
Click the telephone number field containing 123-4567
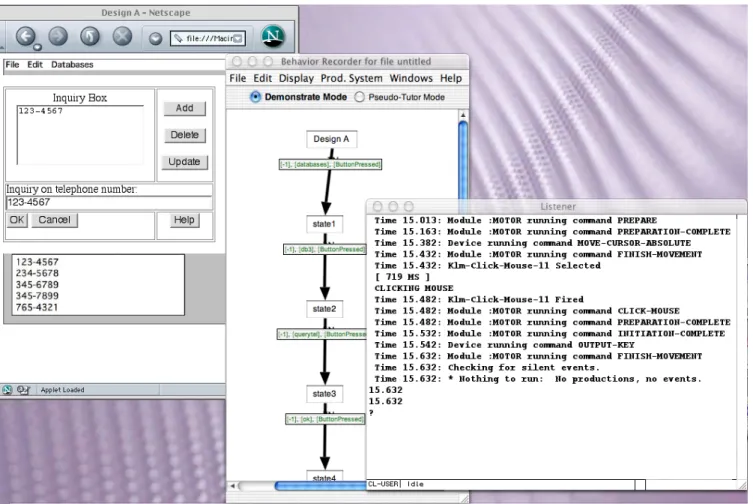(109, 202)
